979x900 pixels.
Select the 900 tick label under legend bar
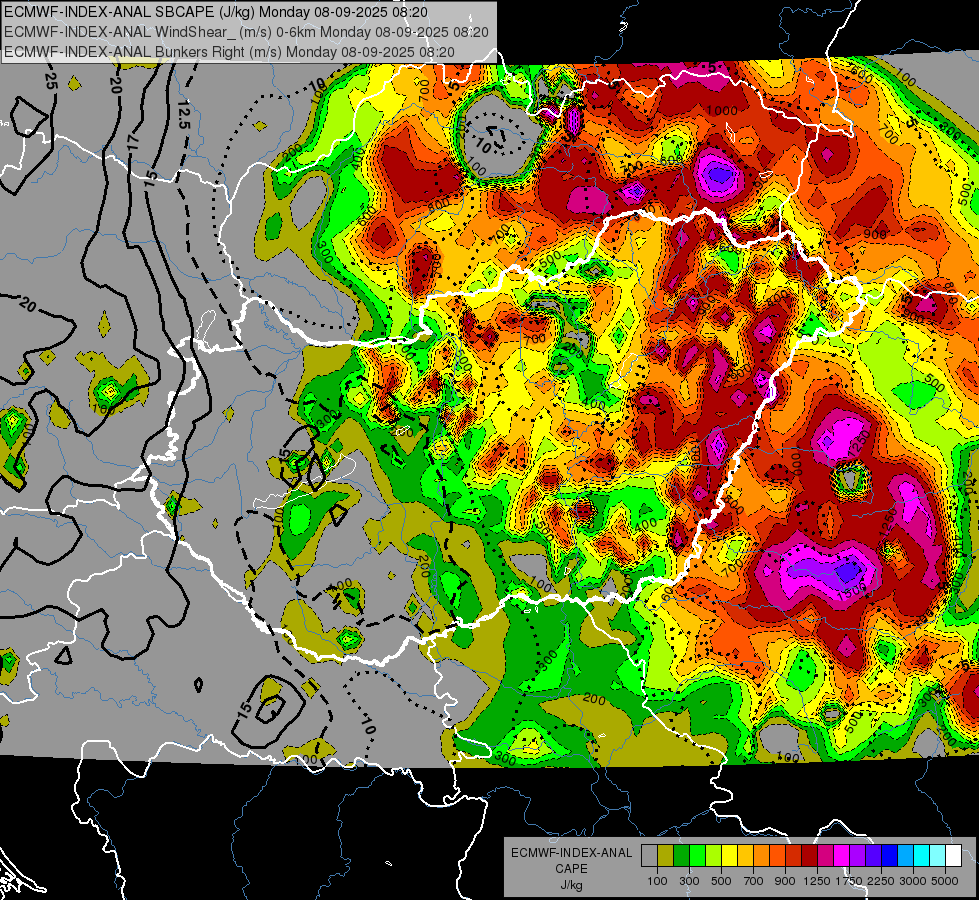[785, 881]
